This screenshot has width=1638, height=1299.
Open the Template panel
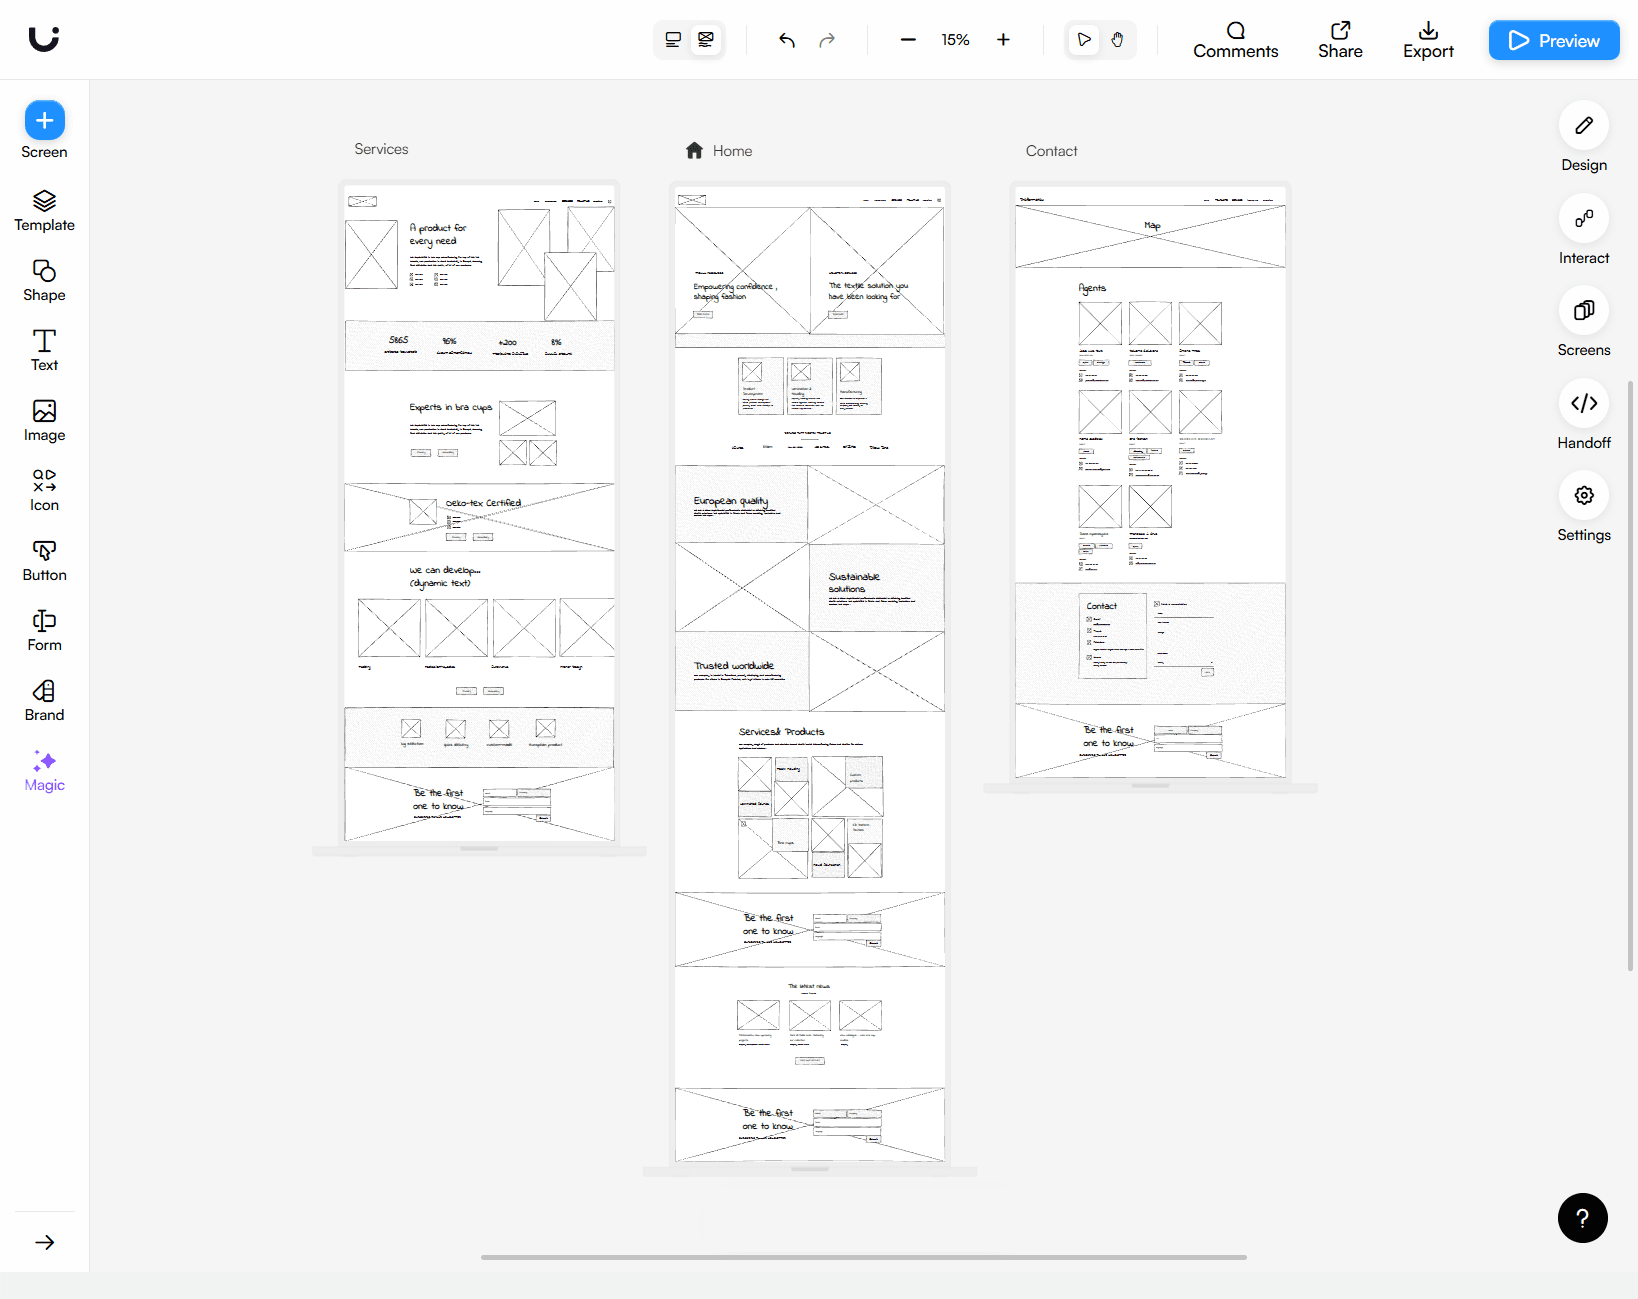[44, 210]
